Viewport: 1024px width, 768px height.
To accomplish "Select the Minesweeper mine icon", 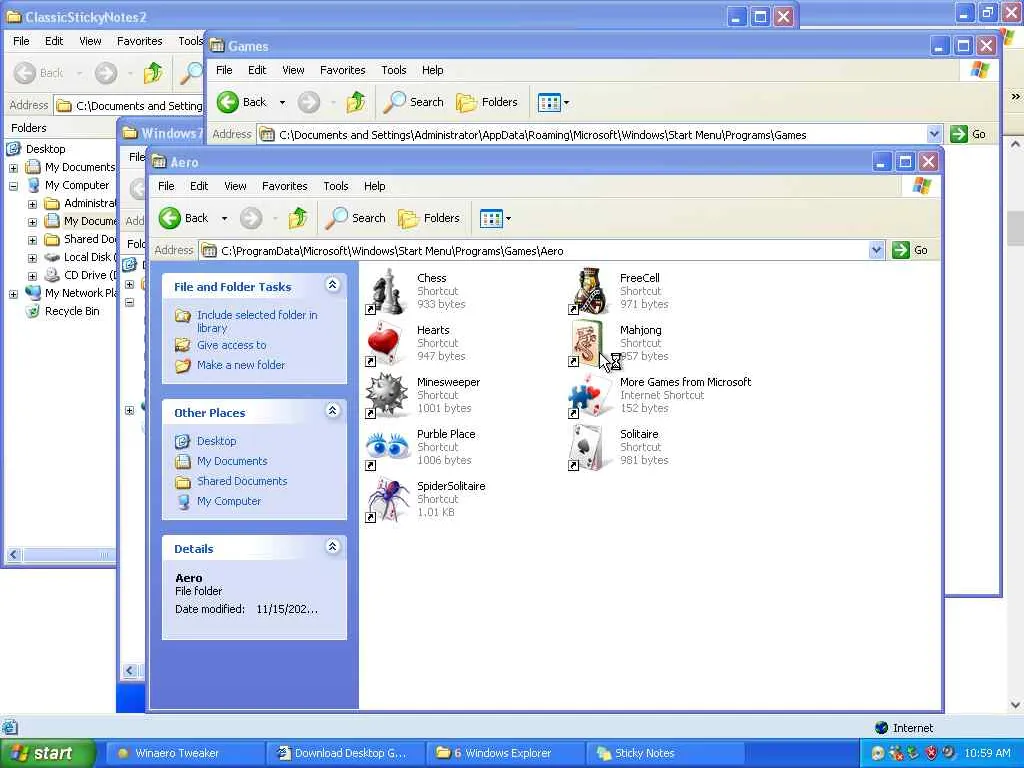I will (x=387, y=396).
